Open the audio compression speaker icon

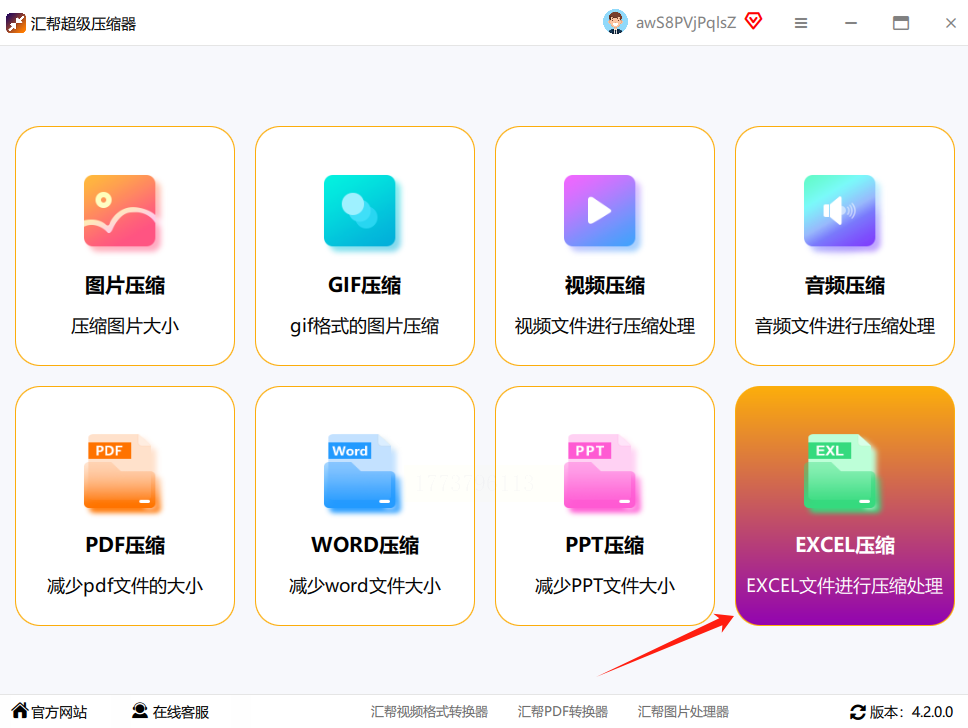tap(840, 211)
